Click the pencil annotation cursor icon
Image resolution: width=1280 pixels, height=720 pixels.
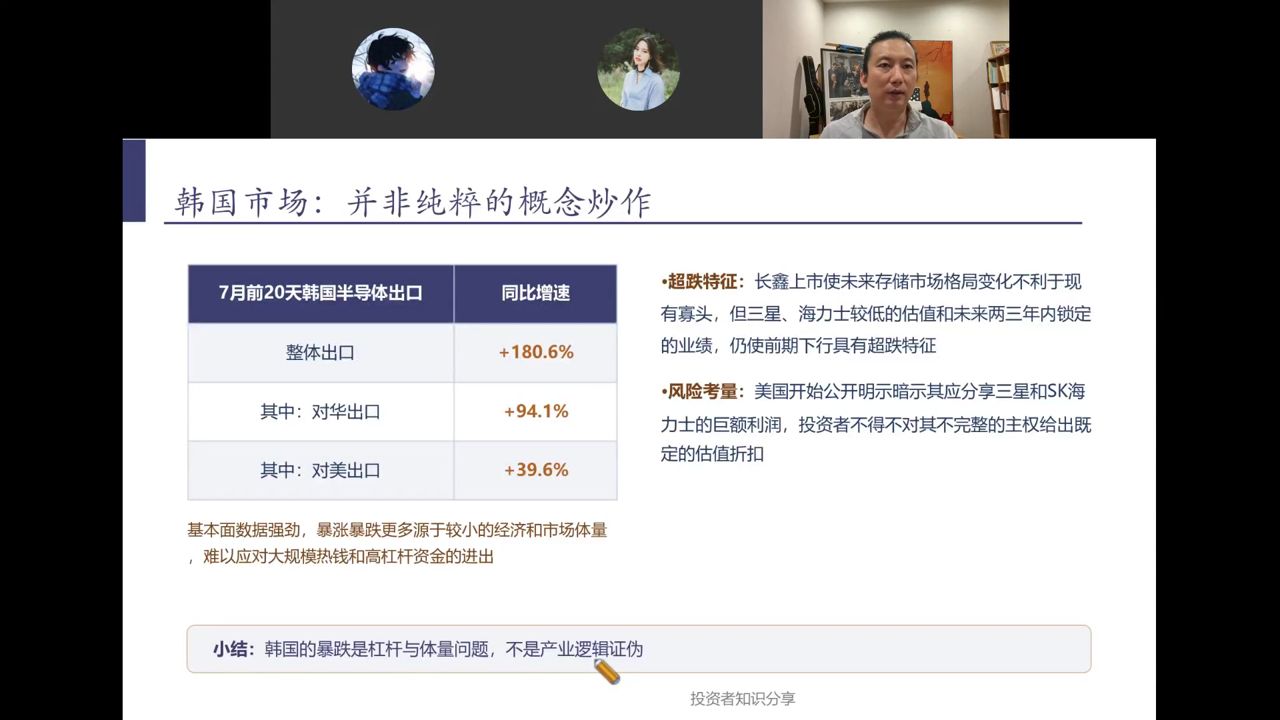[x=607, y=671]
